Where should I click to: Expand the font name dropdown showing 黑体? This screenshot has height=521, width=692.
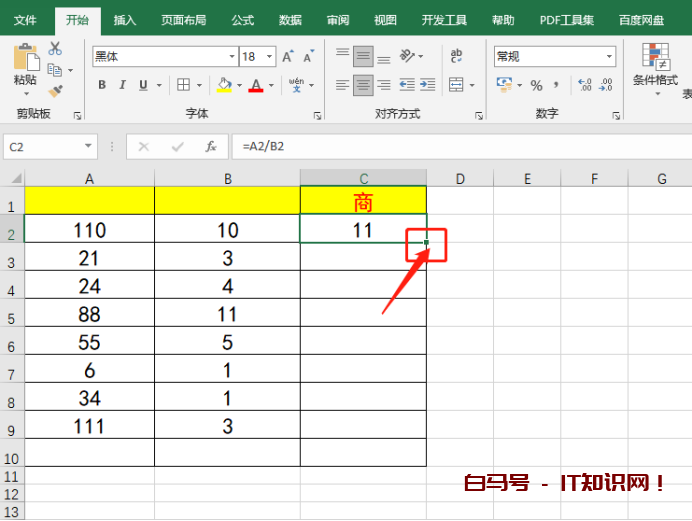[x=232, y=57]
